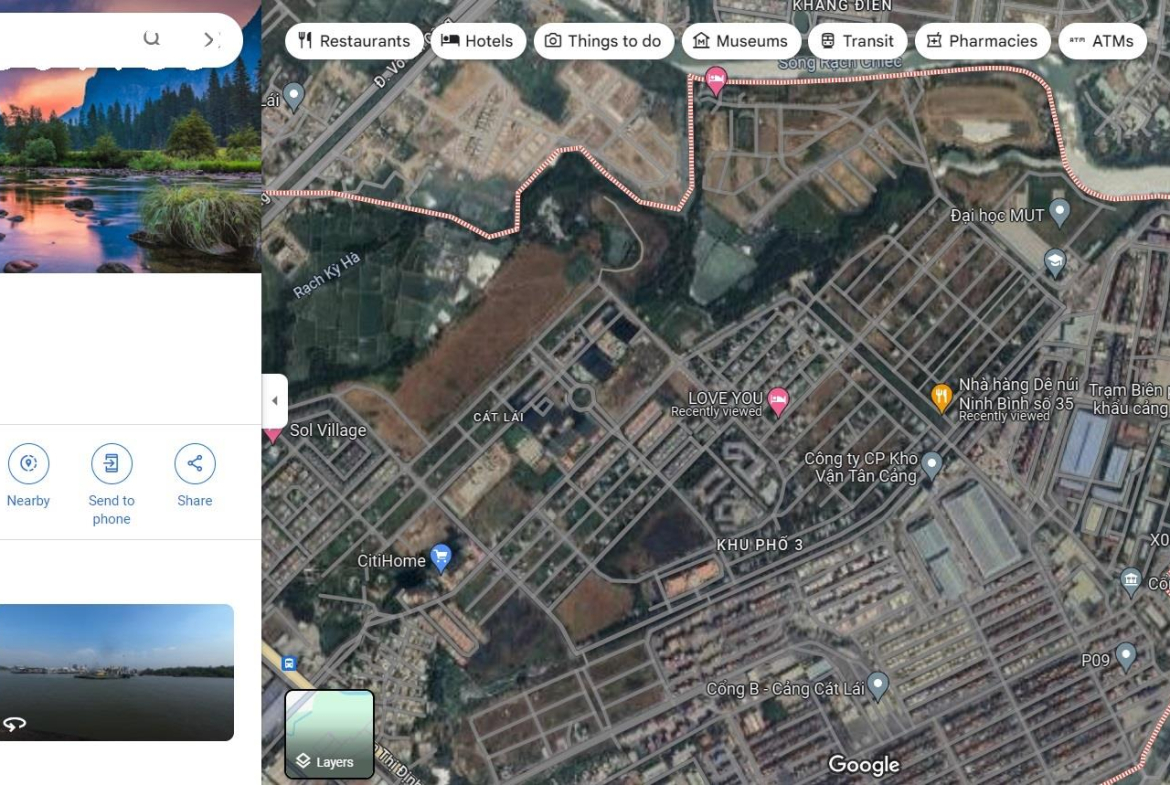The height and width of the screenshot is (785, 1170).
Task: Select the Museums filter chip
Action: (x=740, y=41)
